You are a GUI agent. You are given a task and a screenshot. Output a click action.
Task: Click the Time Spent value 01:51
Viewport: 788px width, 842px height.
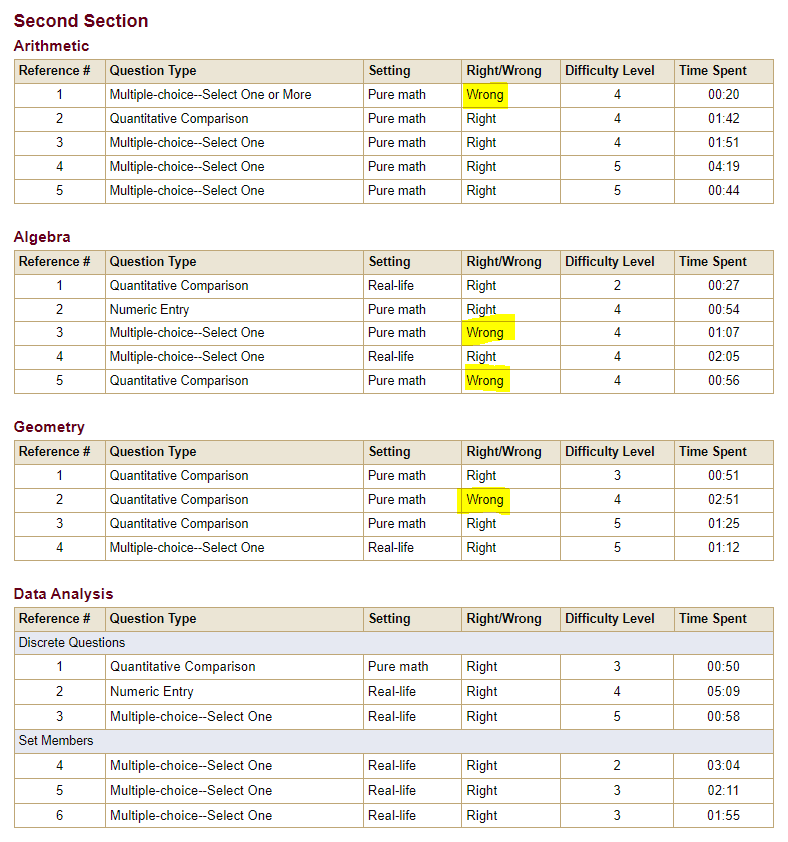coord(724,143)
